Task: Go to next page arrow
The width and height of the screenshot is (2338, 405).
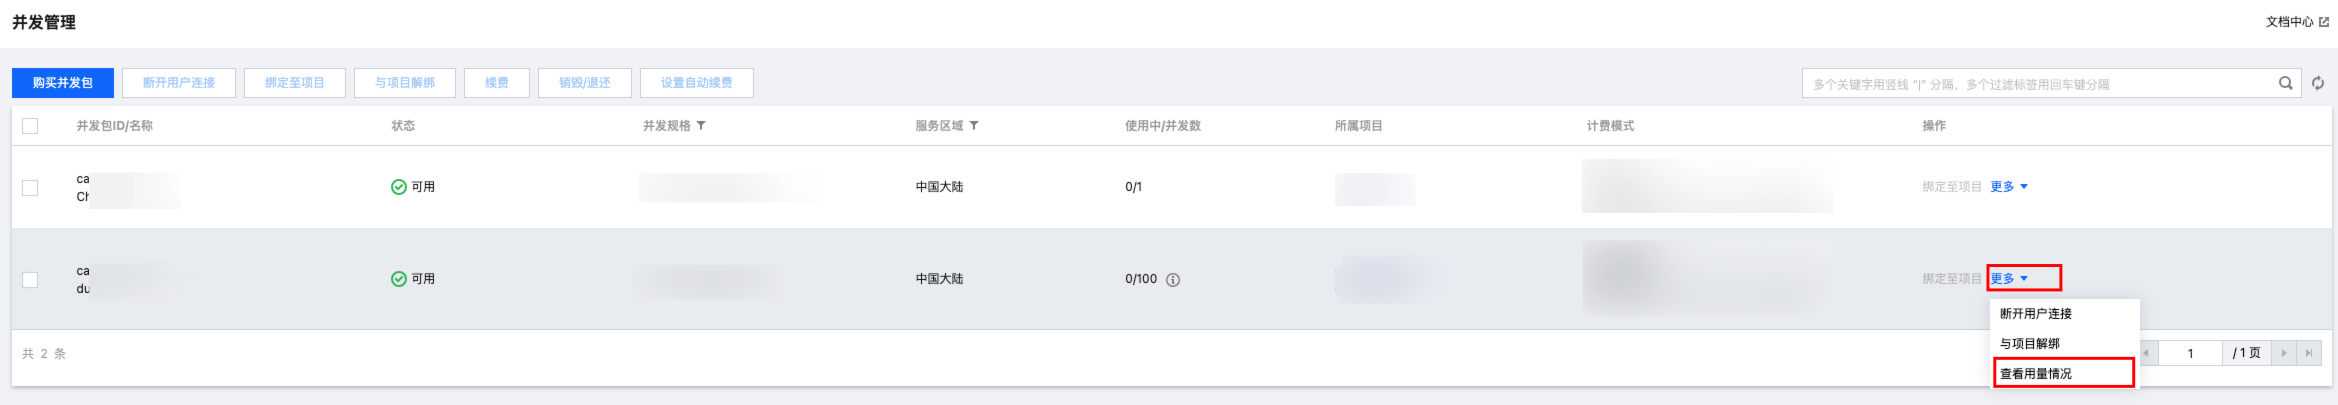Action: point(2284,353)
